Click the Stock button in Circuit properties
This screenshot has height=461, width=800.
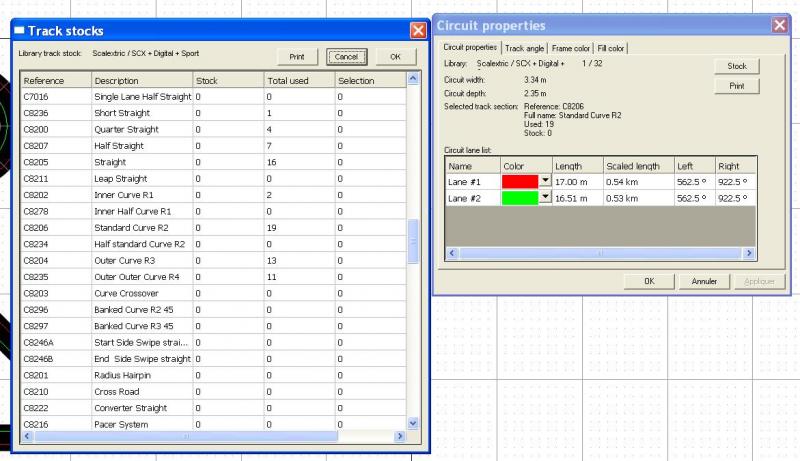(736, 66)
